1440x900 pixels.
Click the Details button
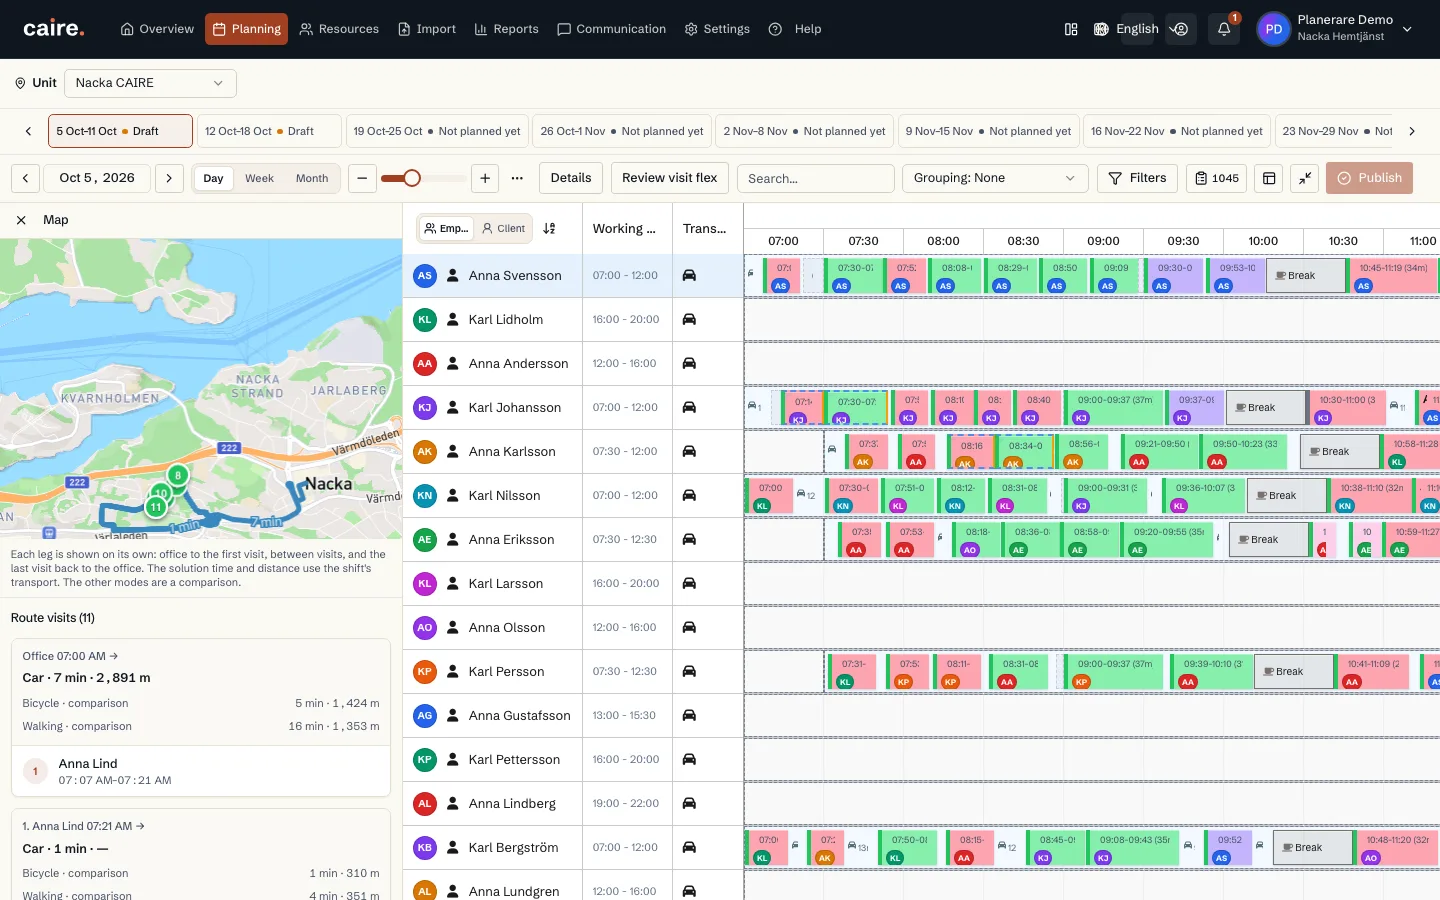571,178
